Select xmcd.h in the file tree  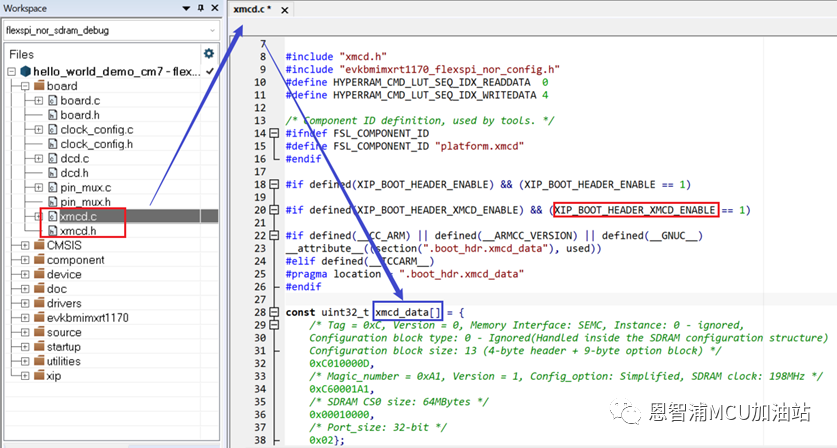tap(78, 231)
